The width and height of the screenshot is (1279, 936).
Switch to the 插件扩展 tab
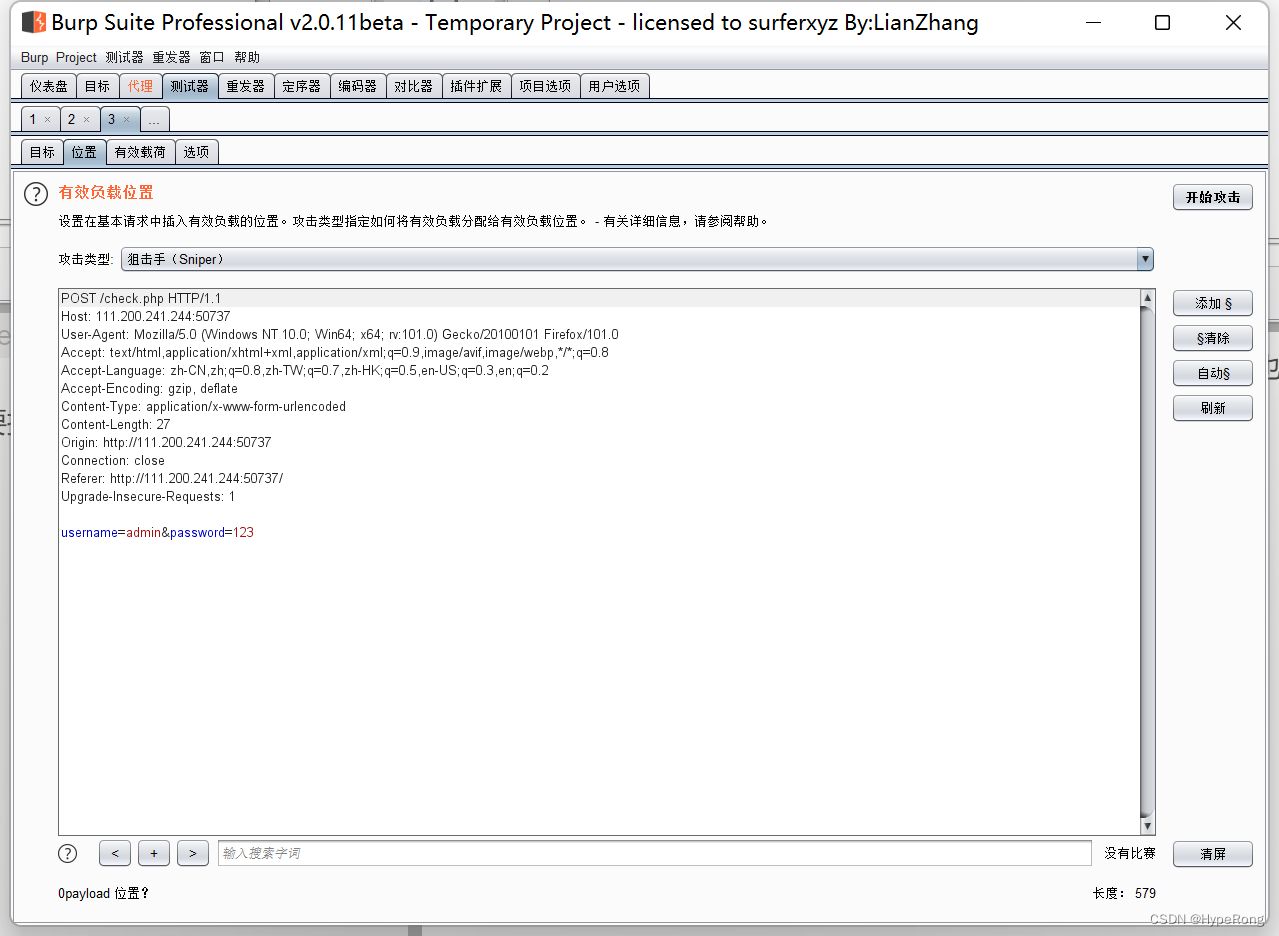coord(476,86)
